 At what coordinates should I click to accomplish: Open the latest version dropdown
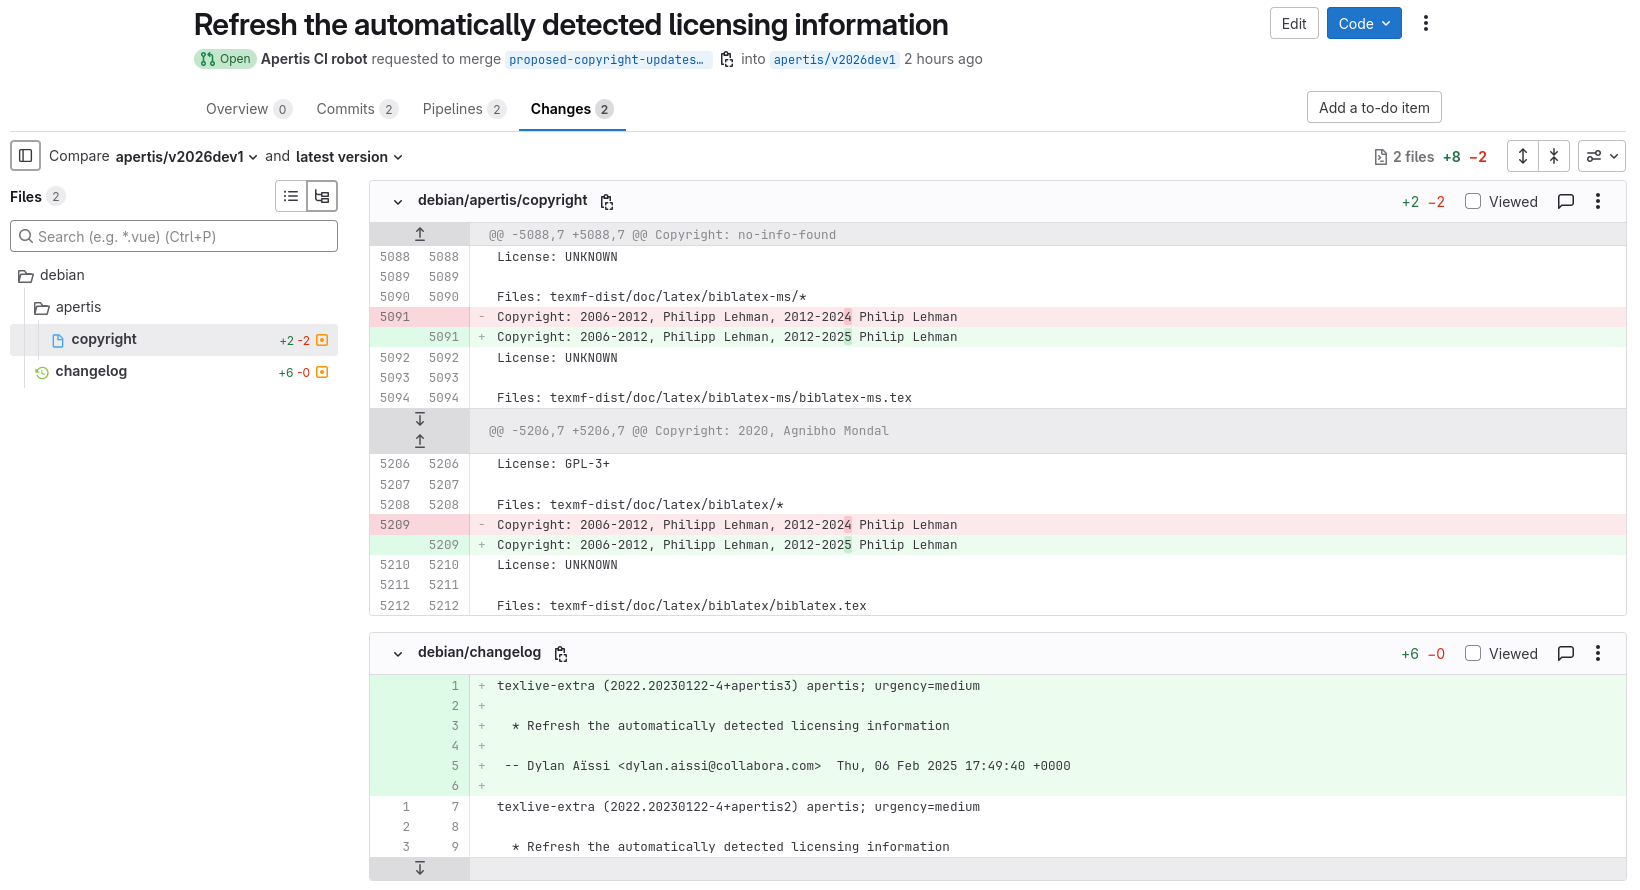pos(349,157)
